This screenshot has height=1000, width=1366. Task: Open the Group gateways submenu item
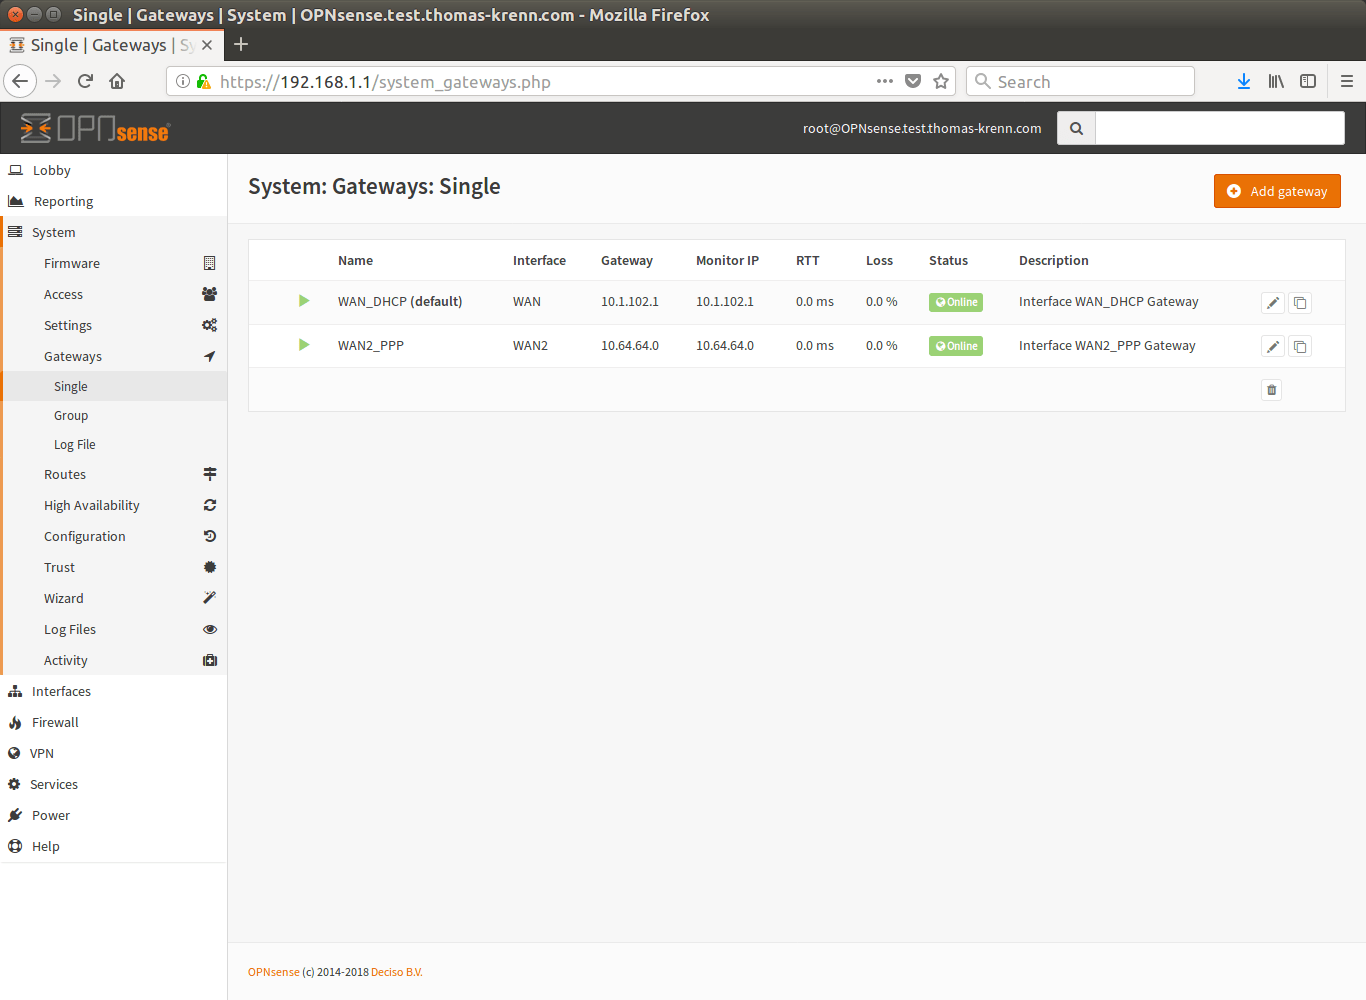tap(71, 415)
